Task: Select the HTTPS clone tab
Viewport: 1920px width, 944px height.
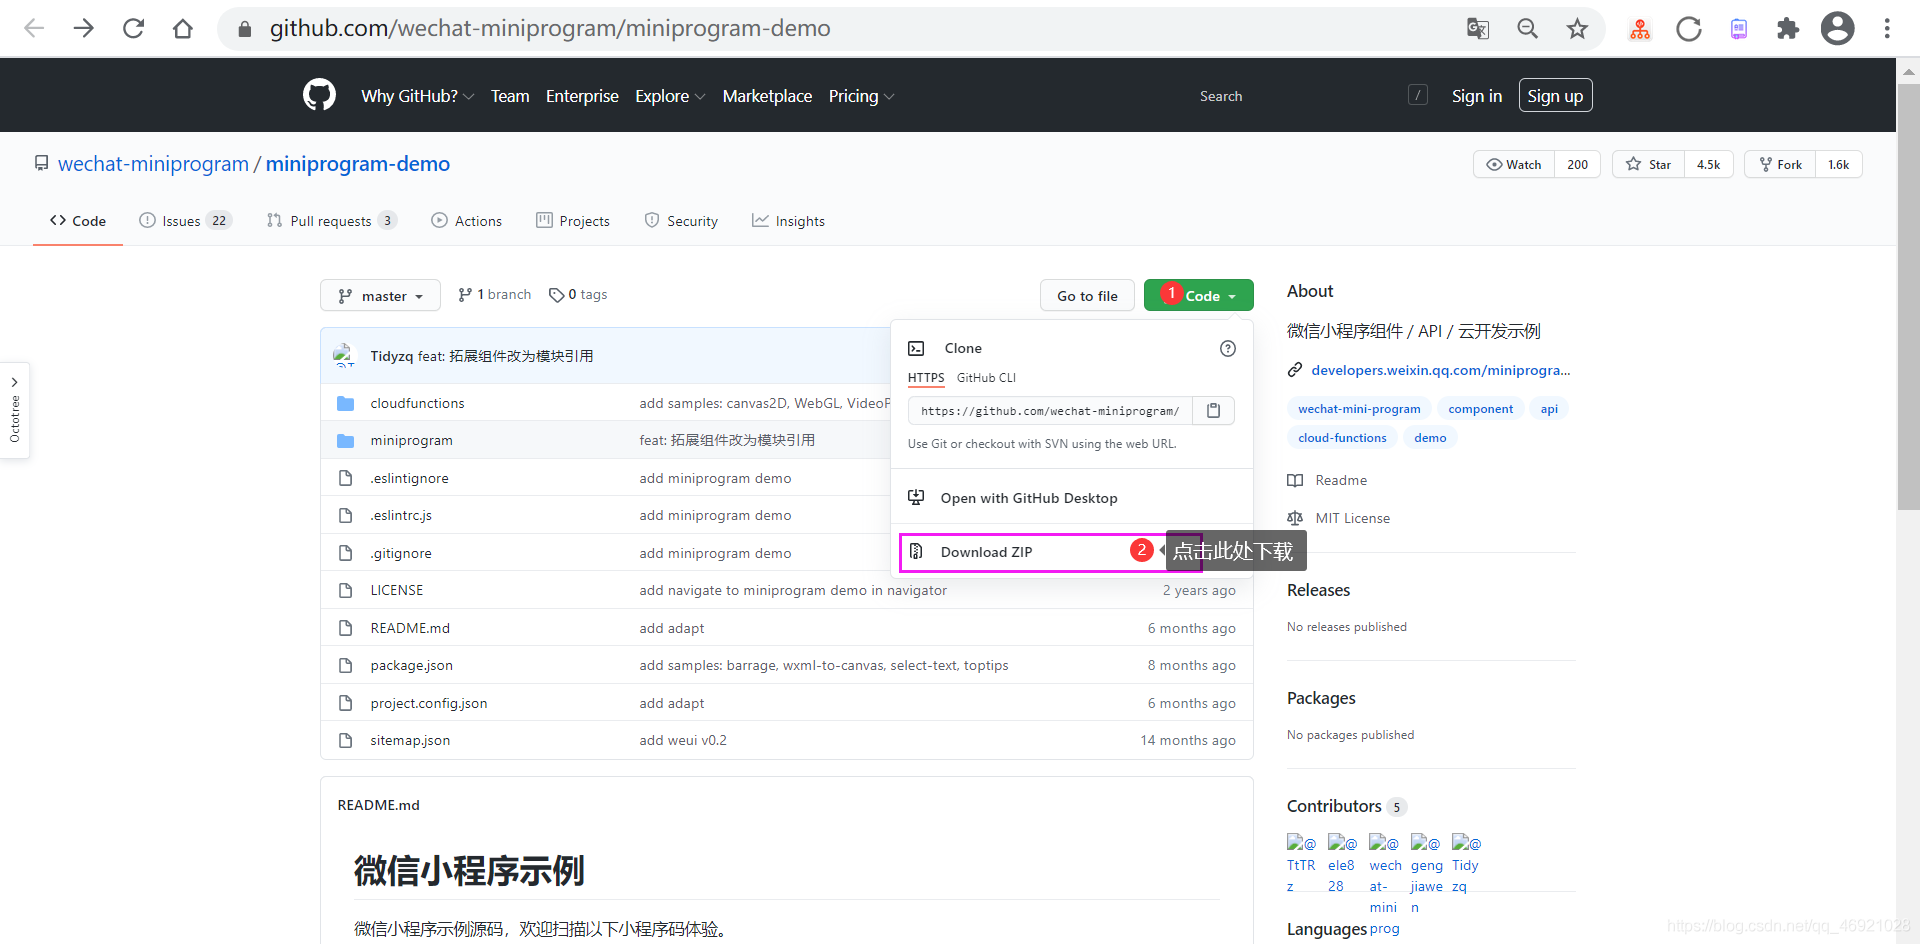Action: pyautogui.click(x=926, y=377)
